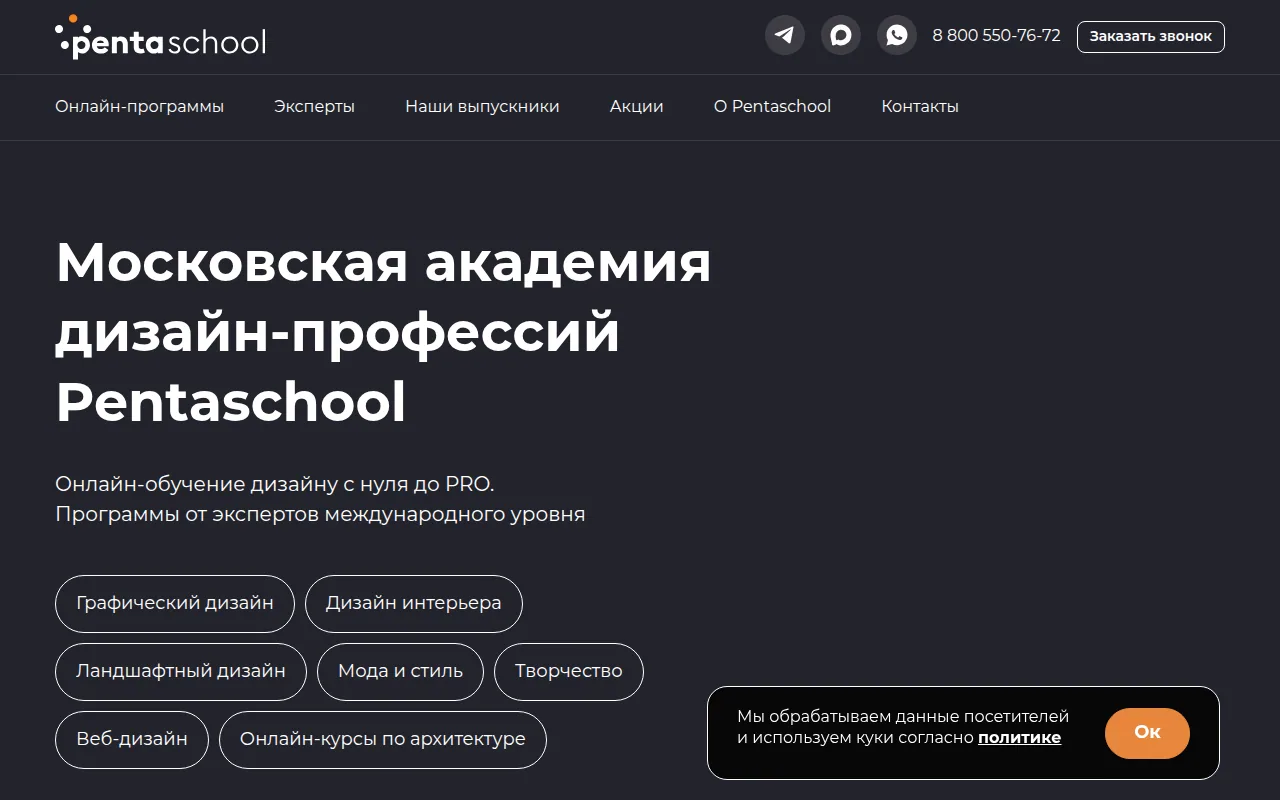Open the Онлайн-программы menu
The image size is (1280, 800).
tap(139, 106)
